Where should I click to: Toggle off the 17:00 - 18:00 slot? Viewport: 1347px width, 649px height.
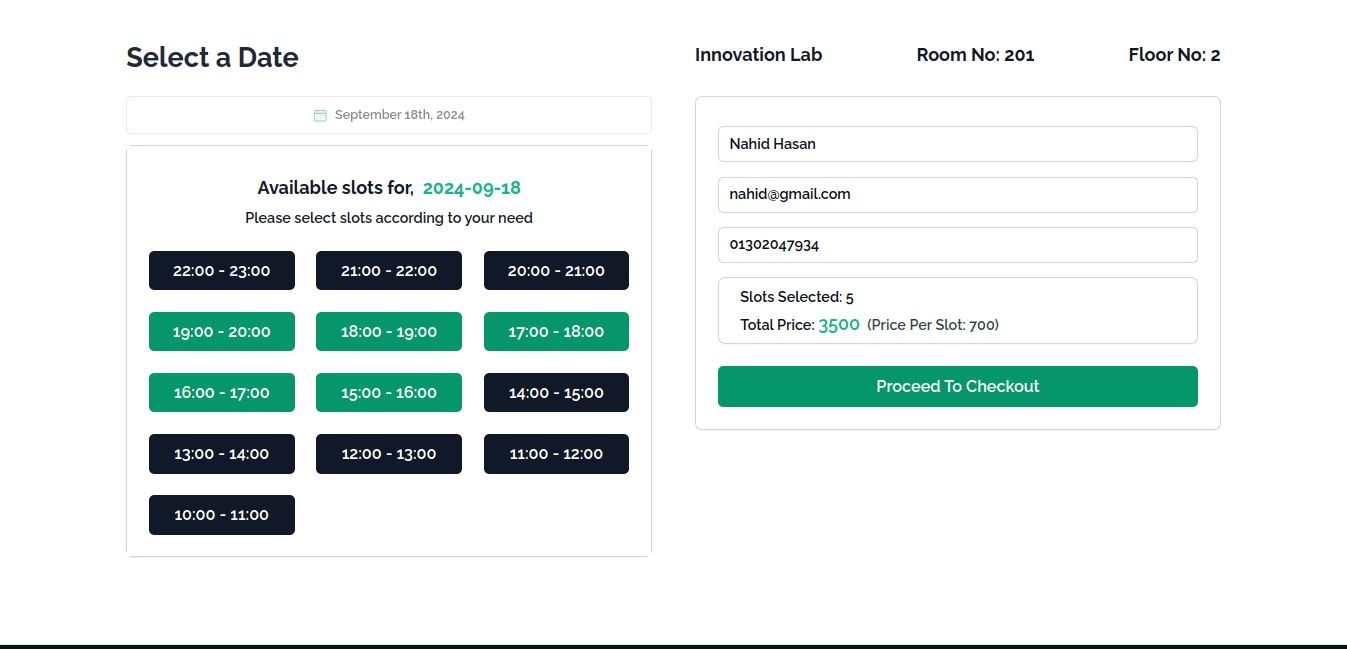pyautogui.click(x=556, y=332)
